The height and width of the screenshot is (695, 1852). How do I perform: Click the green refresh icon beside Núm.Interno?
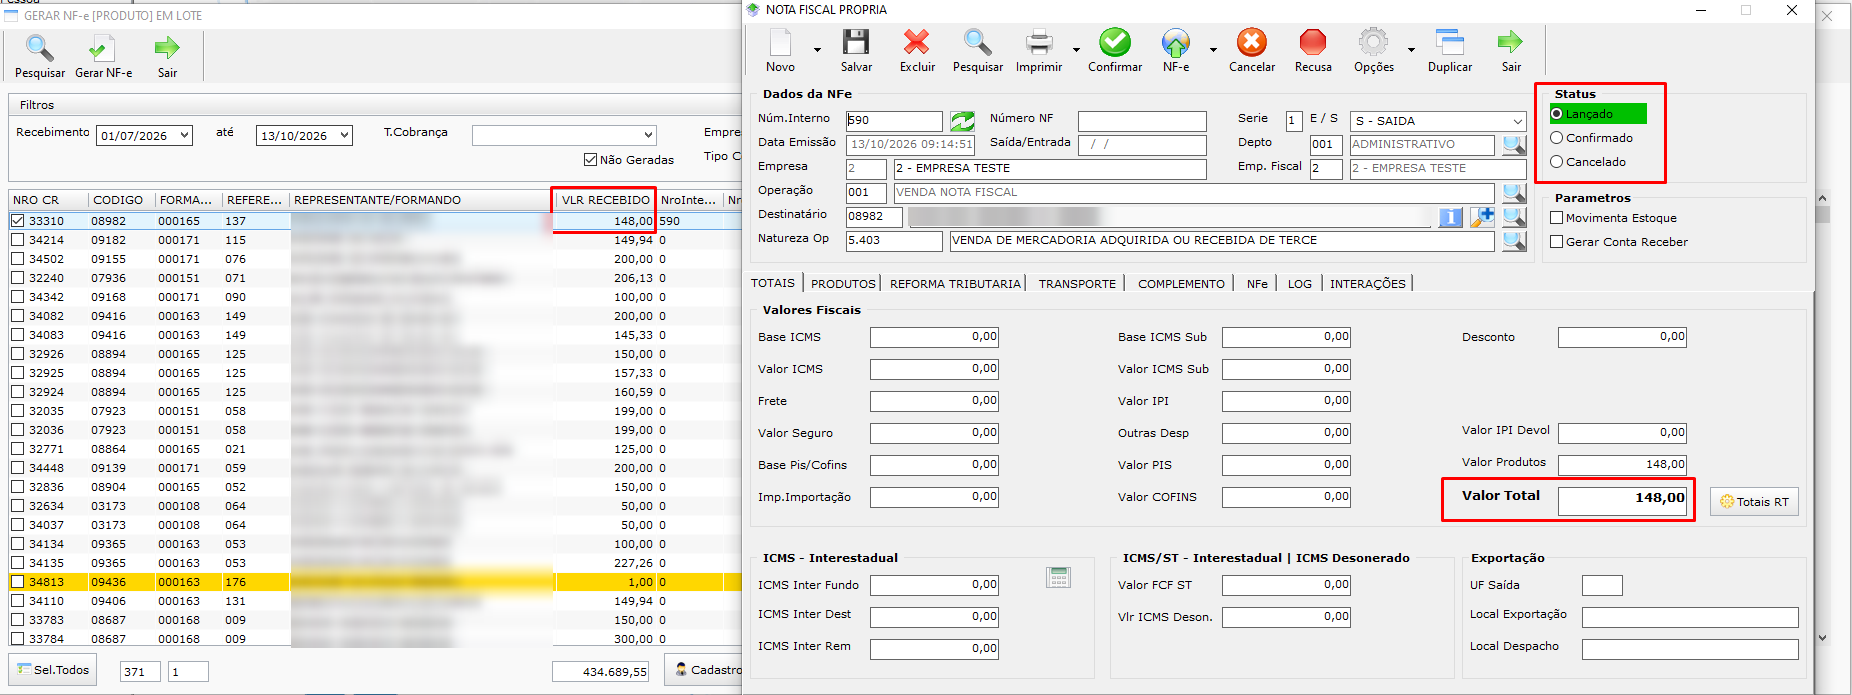tap(962, 121)
